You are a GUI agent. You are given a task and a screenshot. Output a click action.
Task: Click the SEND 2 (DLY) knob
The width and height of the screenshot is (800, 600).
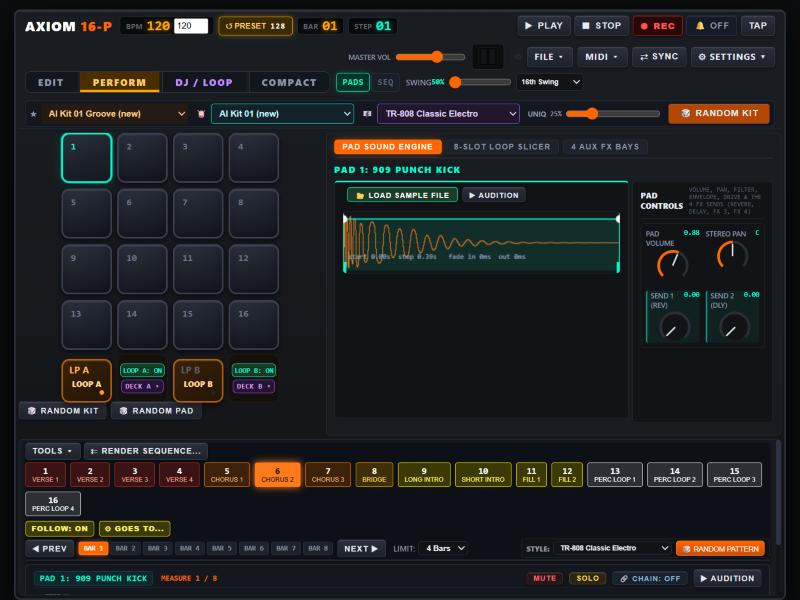[x=734, y=328]
